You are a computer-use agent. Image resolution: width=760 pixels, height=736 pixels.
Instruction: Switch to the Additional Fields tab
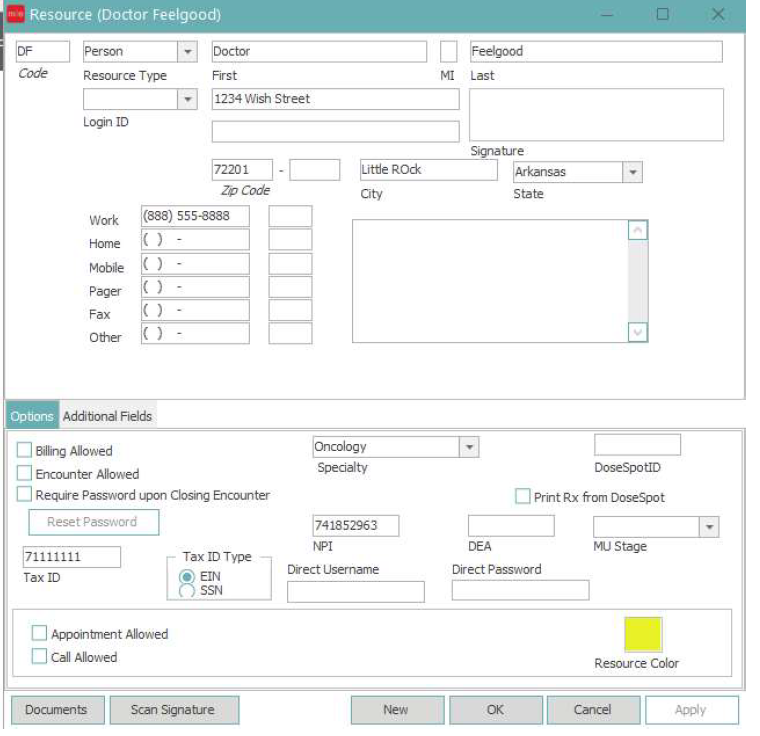[x=108, y=416]
